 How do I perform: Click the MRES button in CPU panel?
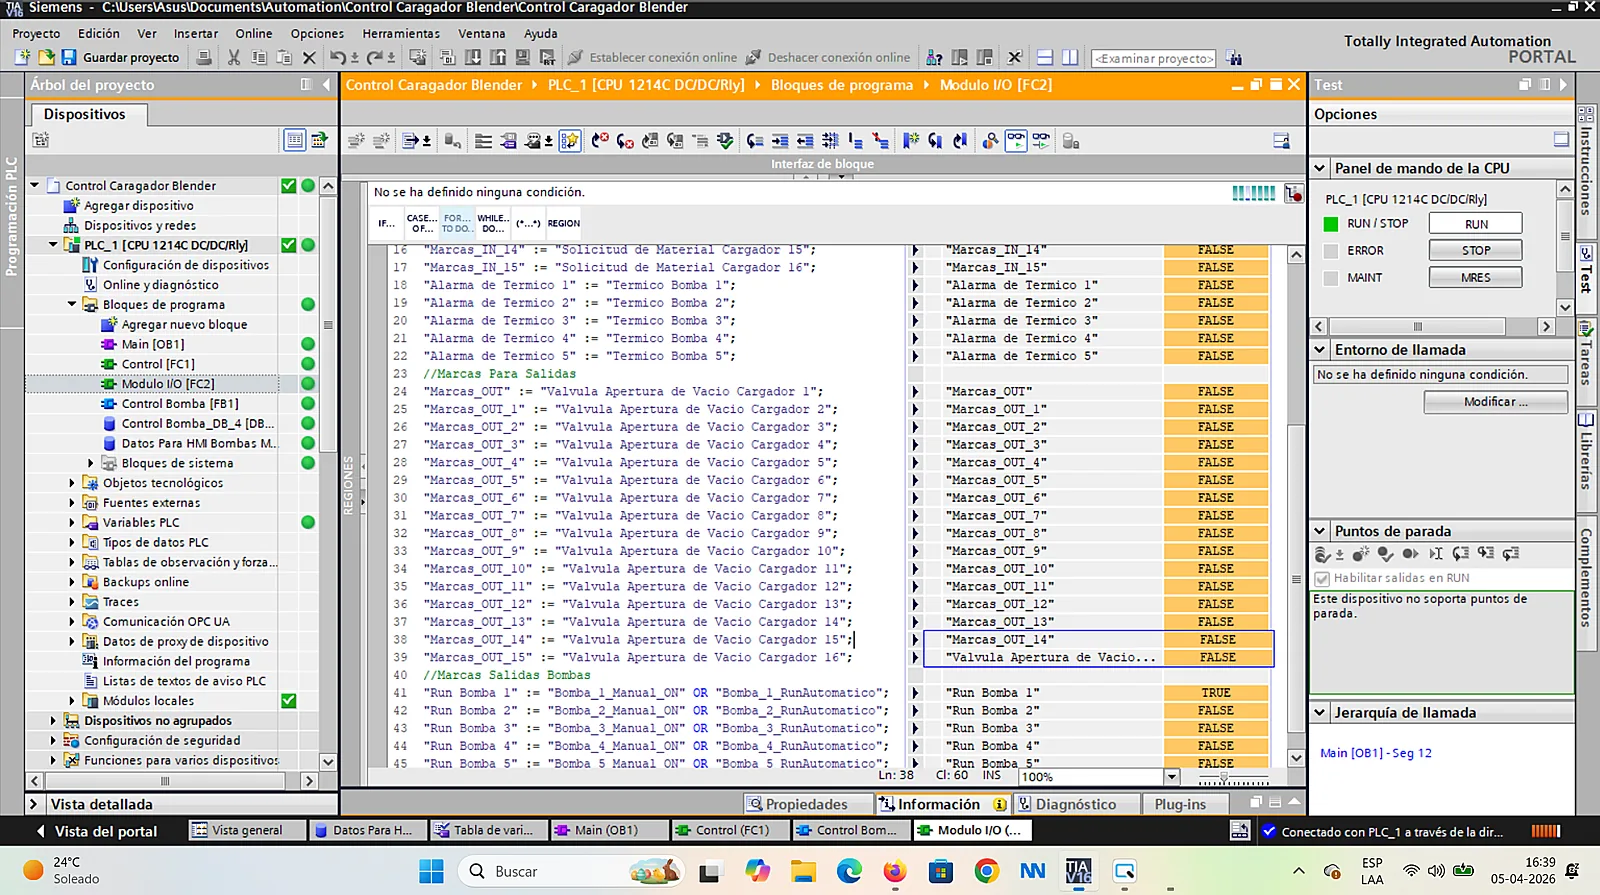click(x=1476, y=278)
